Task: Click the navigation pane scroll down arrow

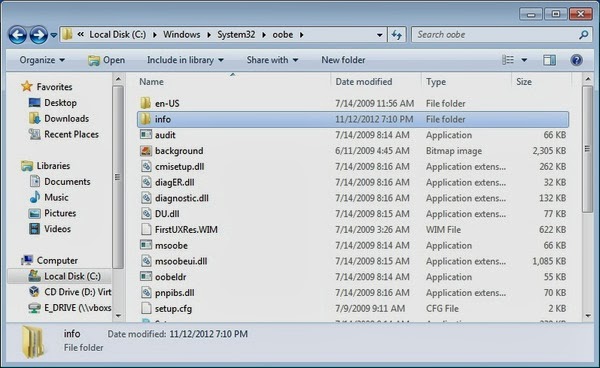Action: pyautogui.click(x=118, y=316)
